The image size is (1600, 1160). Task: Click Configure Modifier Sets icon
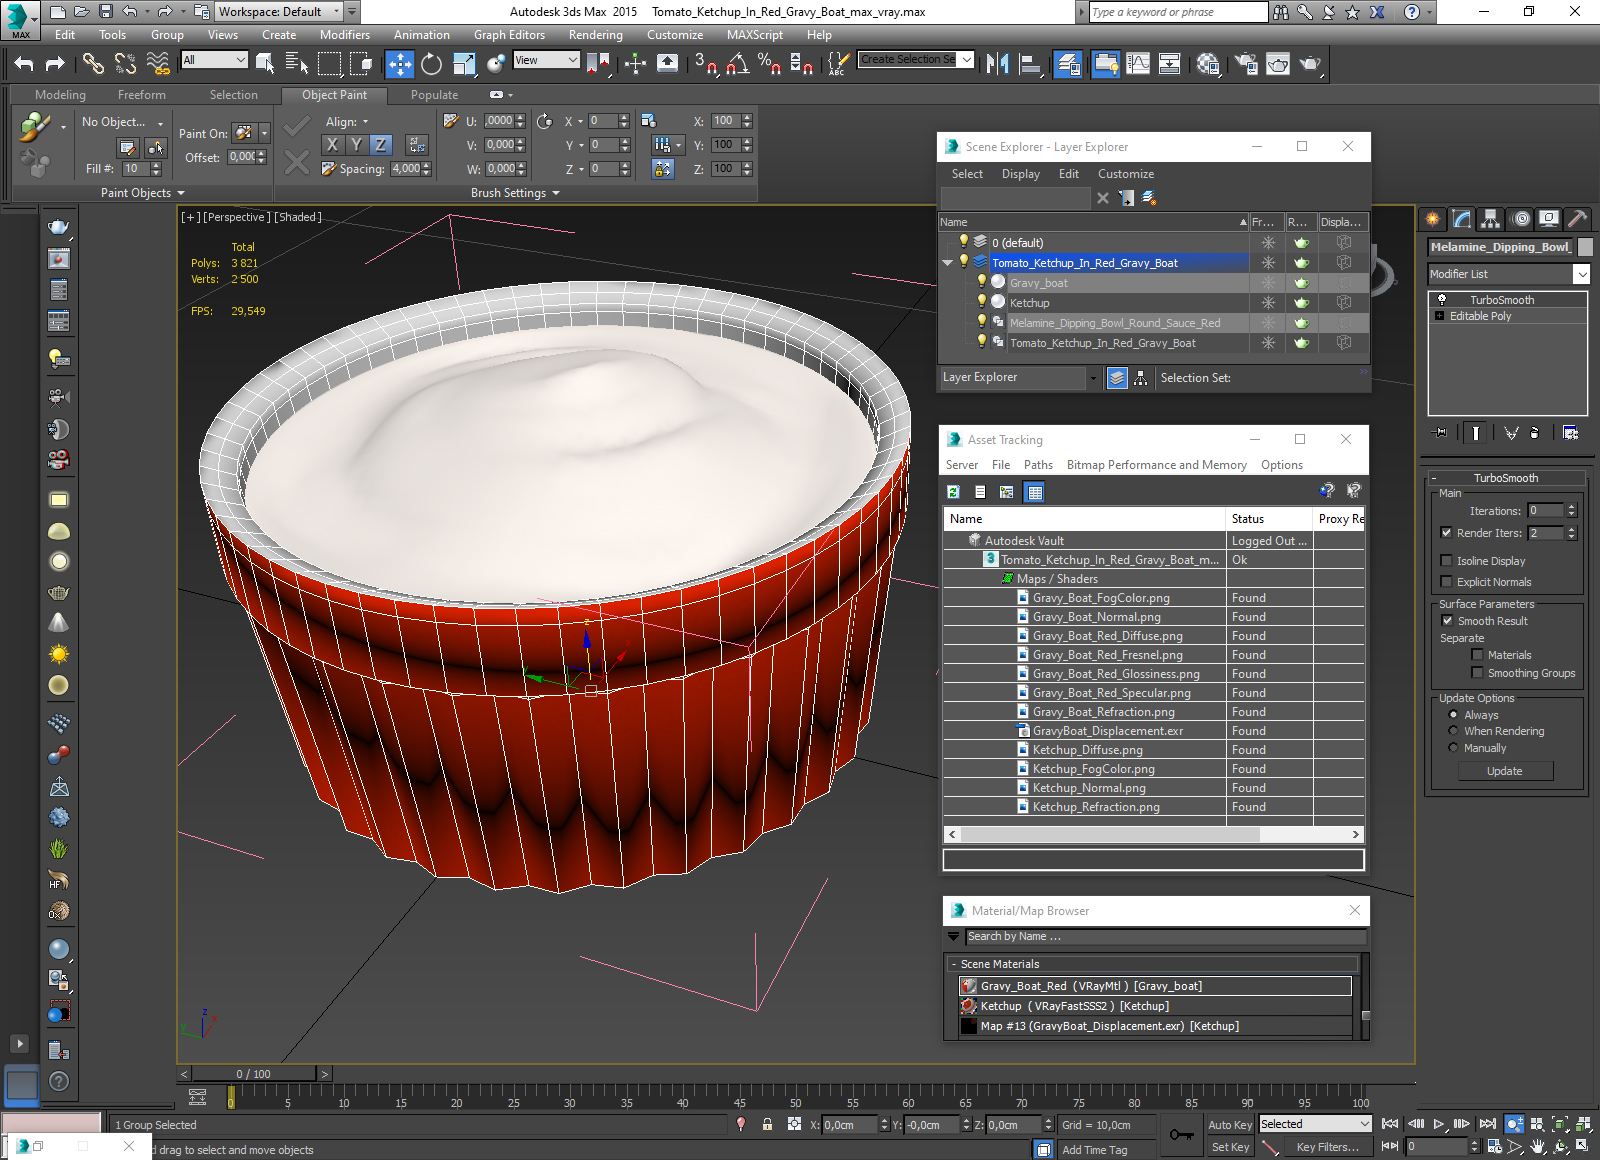click(x=1570, y=432)
